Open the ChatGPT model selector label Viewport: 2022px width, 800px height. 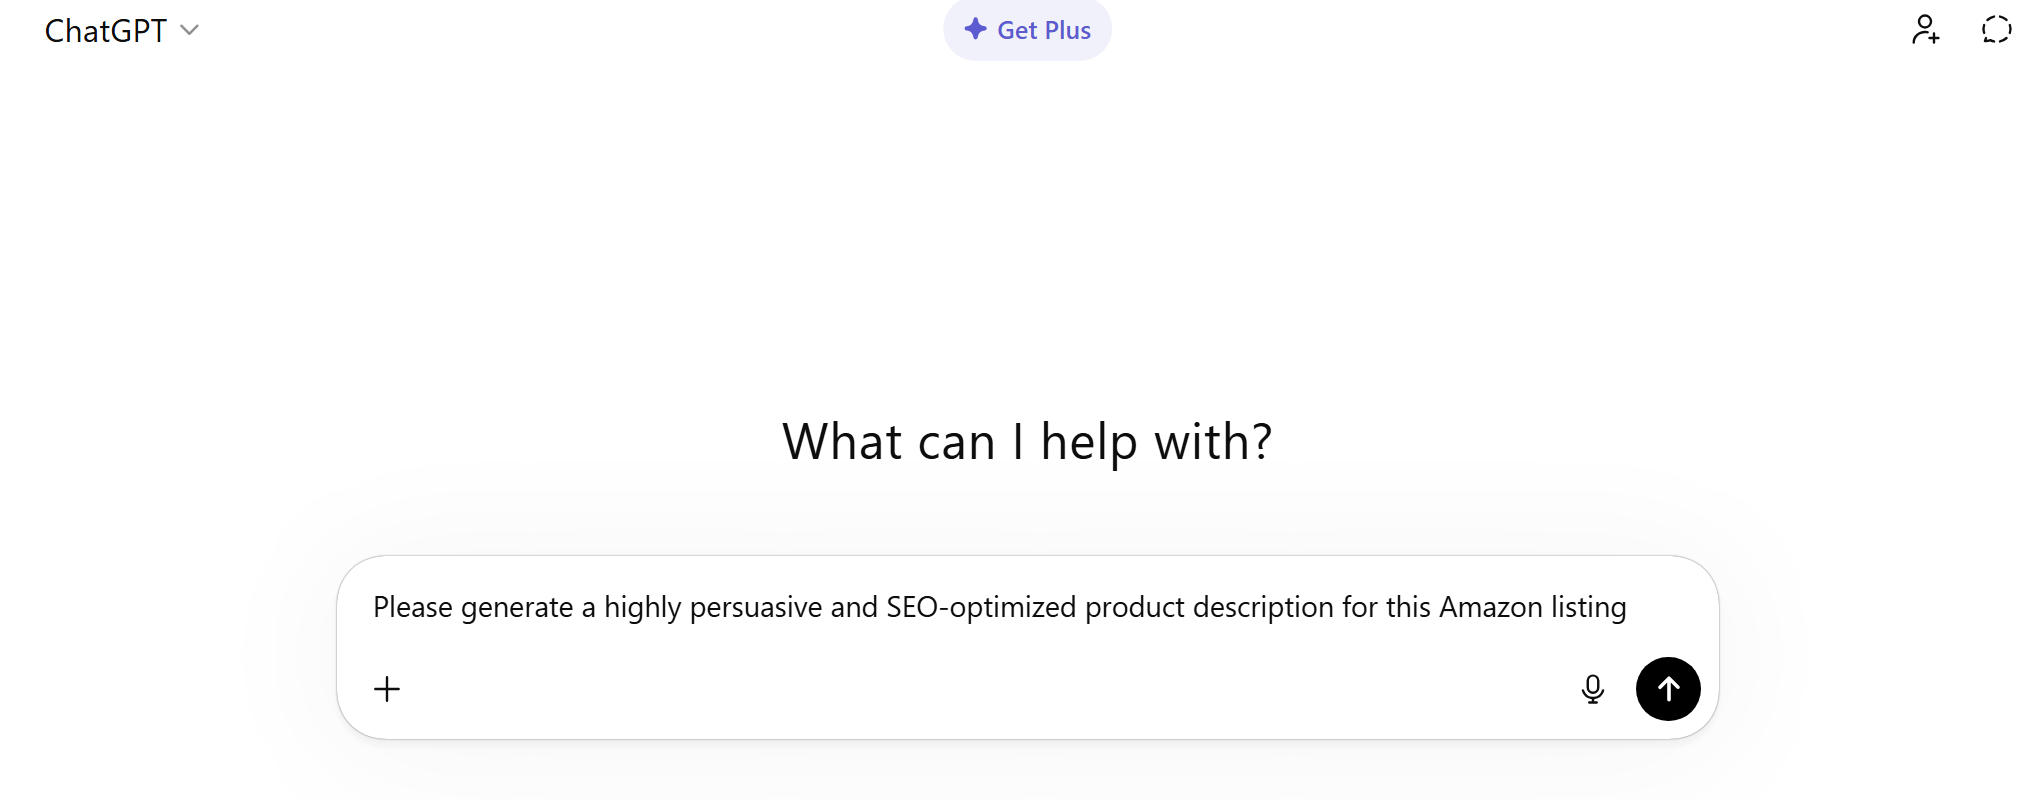[x=105, y=31]
